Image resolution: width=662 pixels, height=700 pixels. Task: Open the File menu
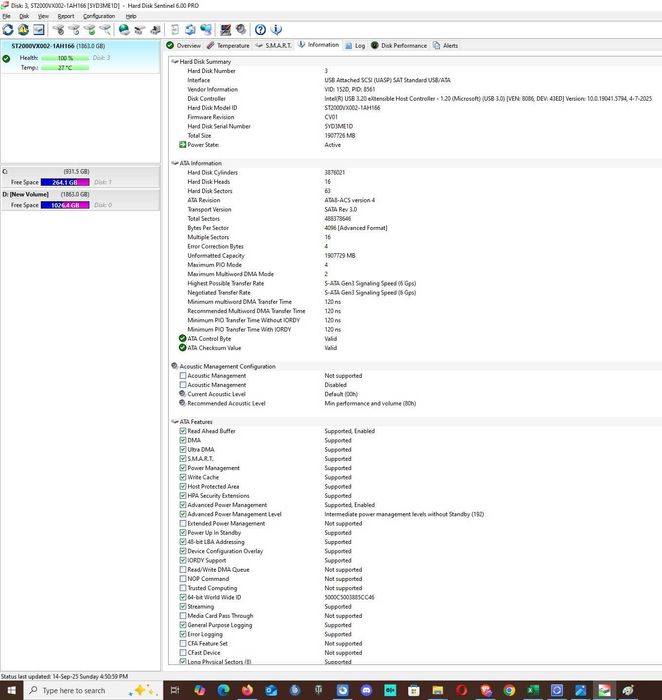pos(6,16)
